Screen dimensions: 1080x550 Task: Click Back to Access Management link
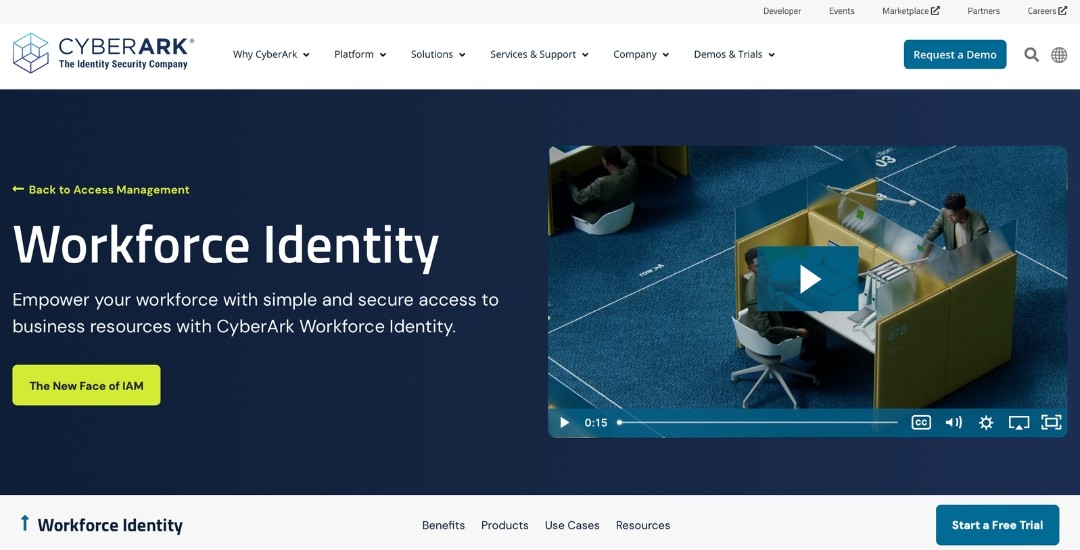[x=101, y=189]
